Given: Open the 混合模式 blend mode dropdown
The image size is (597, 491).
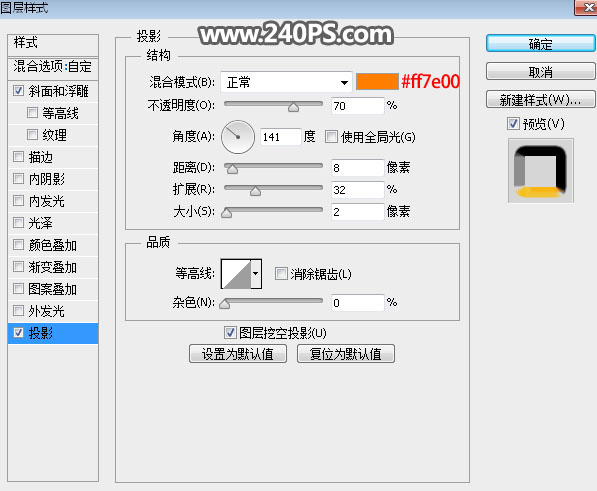Looking at the screenshot, I should pos(286,82).
